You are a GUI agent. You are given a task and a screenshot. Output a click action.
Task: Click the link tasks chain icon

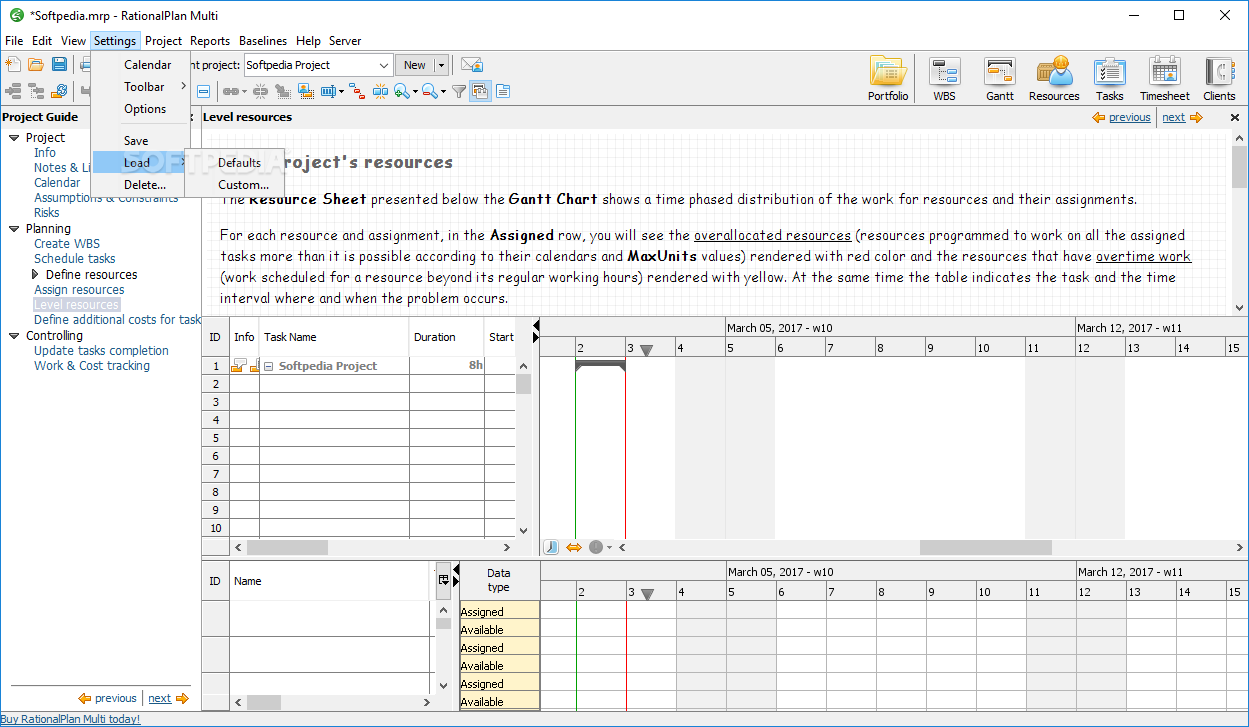[231, 91]
